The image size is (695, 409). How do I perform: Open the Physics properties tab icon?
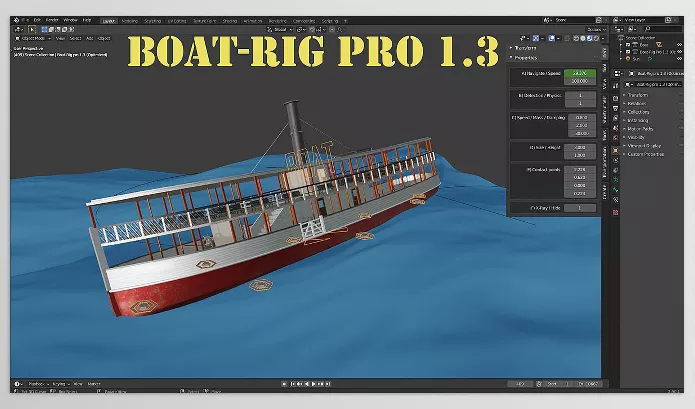(x=615, y=160)
